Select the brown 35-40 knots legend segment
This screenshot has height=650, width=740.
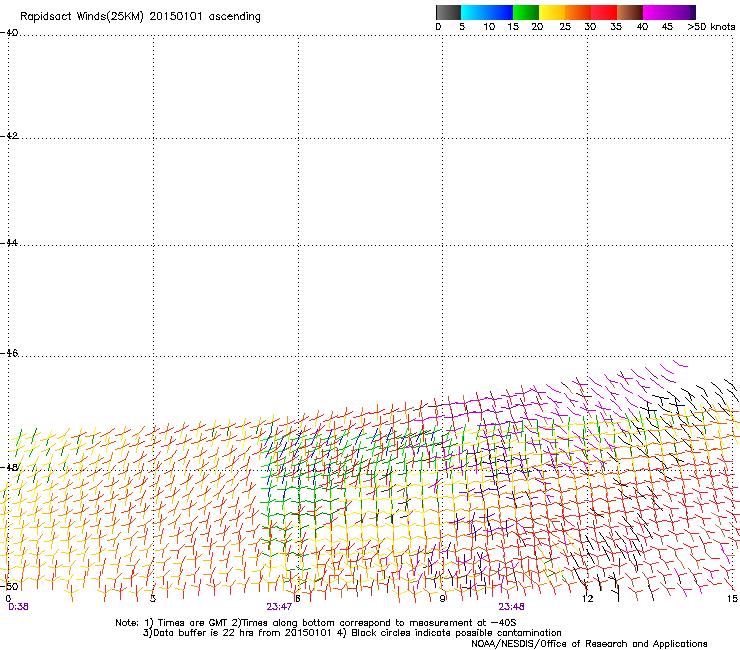point(630,12)
